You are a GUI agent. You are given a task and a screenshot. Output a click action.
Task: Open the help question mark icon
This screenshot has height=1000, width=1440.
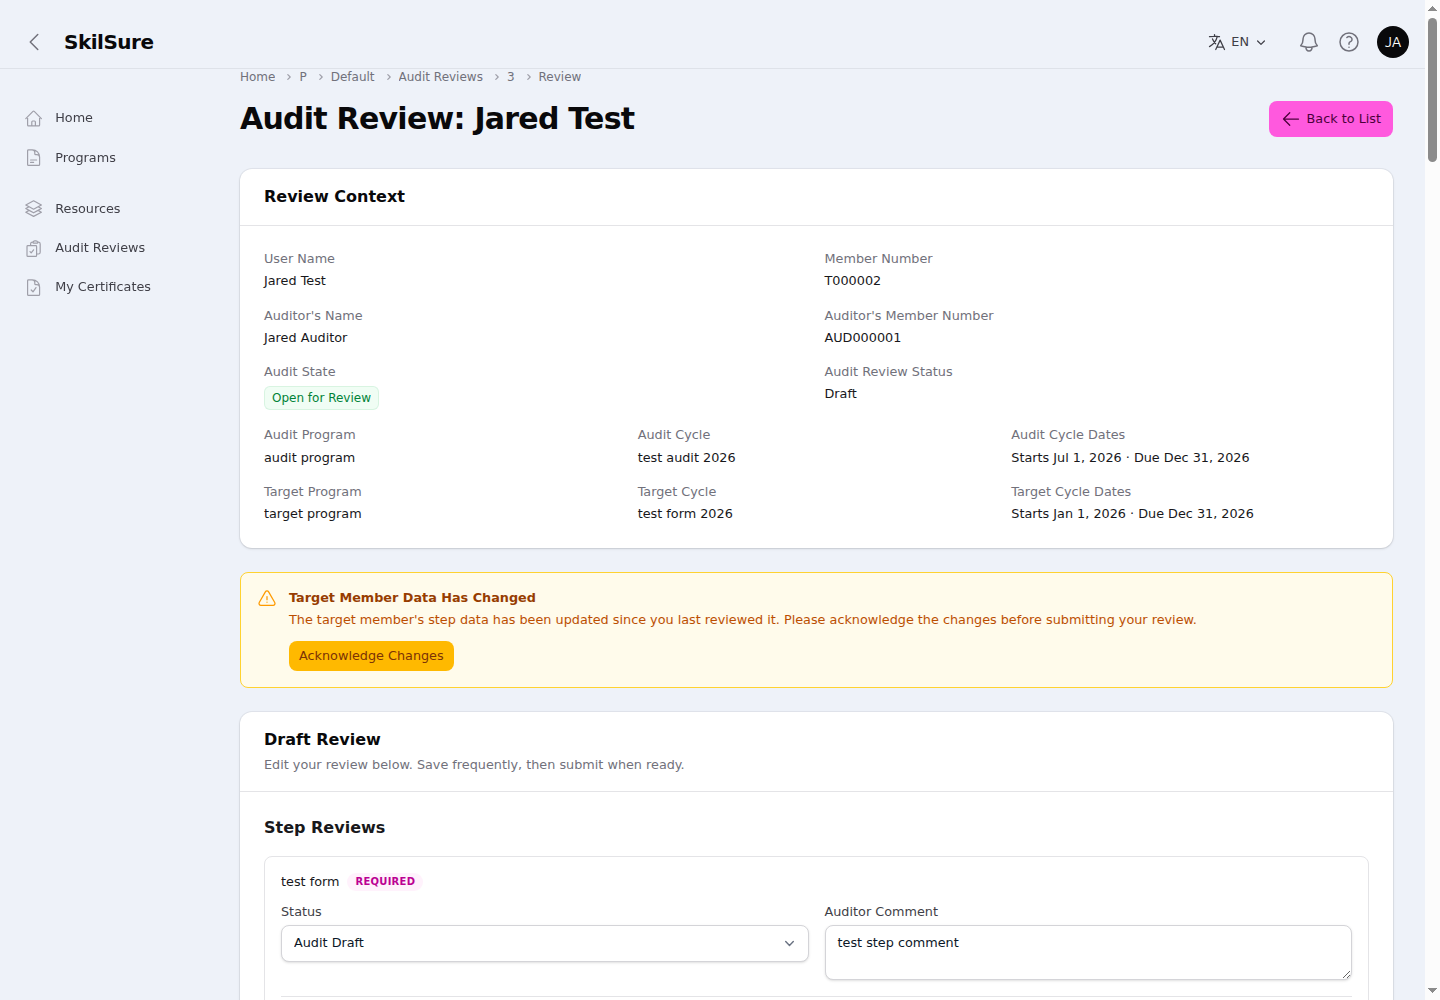coord(1348,42)
